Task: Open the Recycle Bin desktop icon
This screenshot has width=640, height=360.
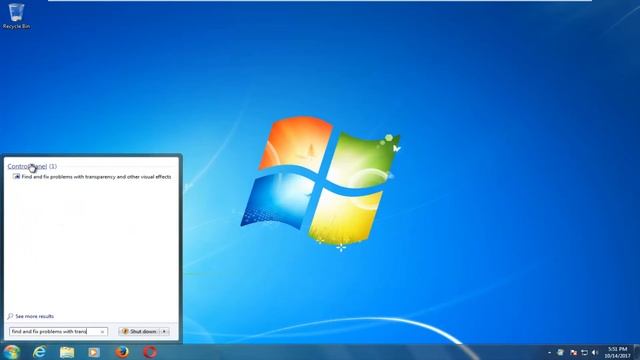Action: click(x=16, y=16)
